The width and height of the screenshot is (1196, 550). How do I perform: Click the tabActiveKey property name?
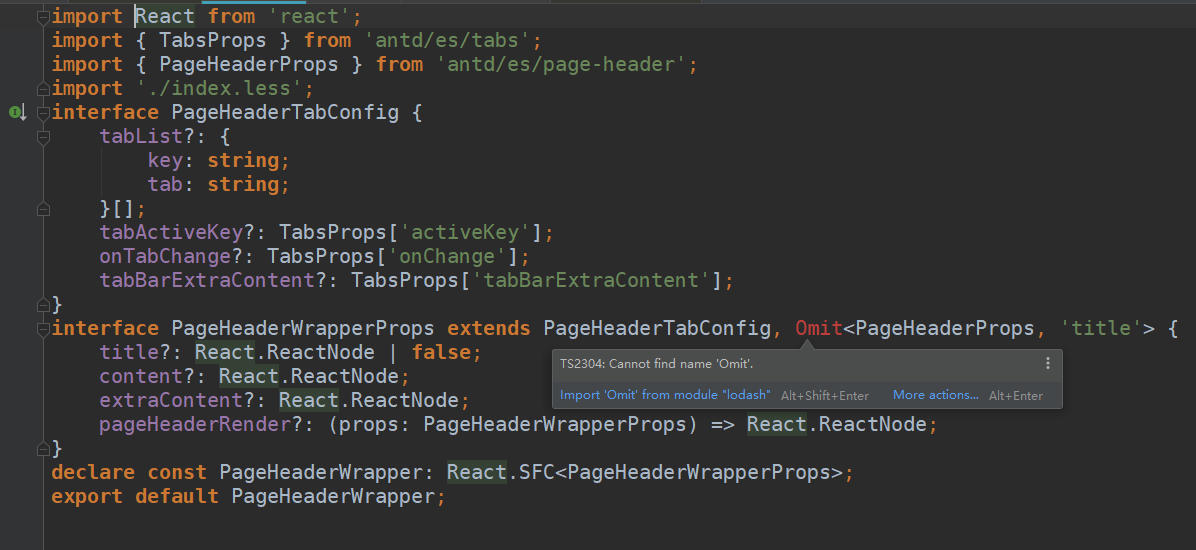tap(171, 232)
